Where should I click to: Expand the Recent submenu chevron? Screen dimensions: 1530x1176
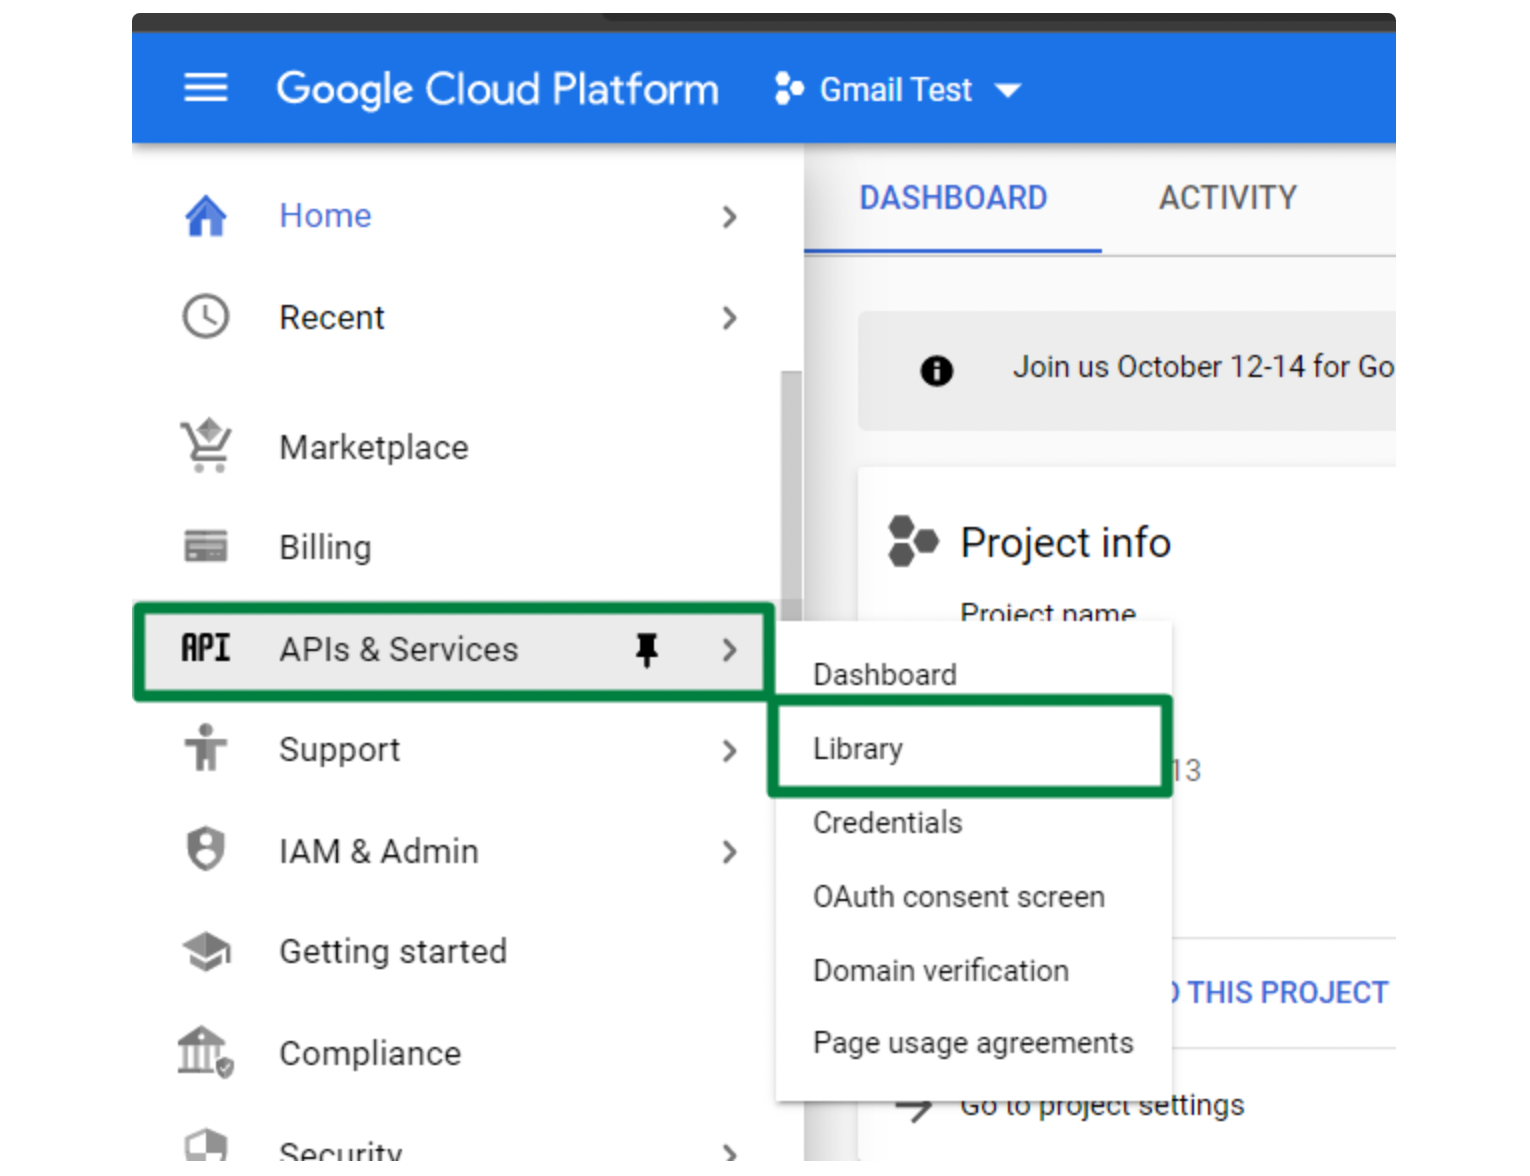click(x=730, y=318)
